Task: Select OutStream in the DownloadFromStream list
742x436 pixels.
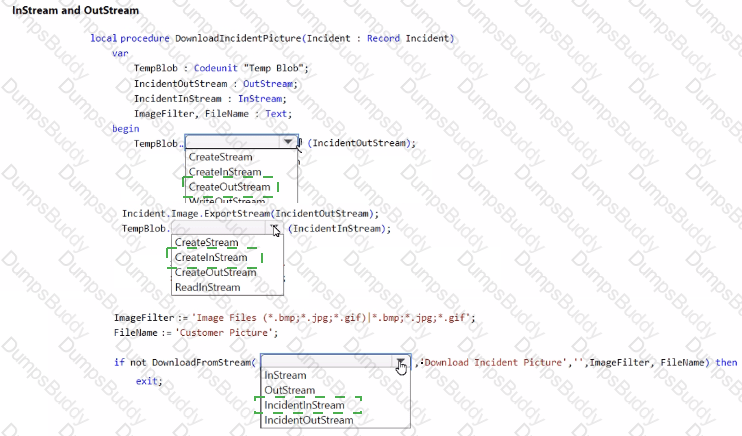Action: [289, 391]
